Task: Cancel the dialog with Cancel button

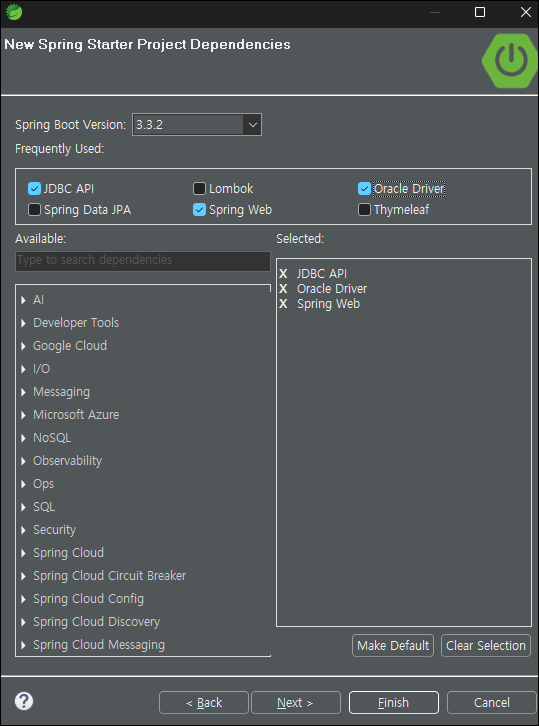Action: click(491, 702)
